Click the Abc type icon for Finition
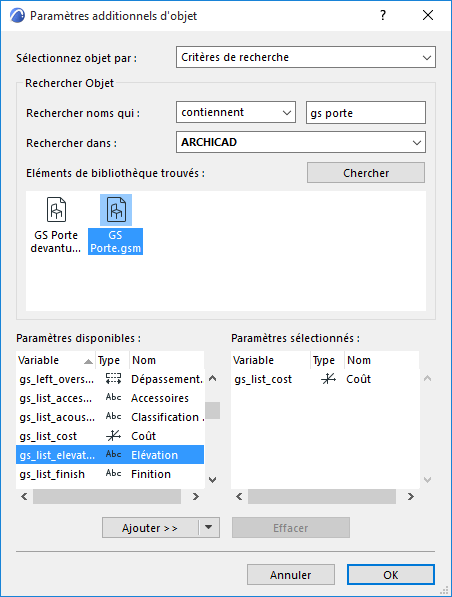The height and width of the screenshot is (597, 452). click(x=113, y=473)
